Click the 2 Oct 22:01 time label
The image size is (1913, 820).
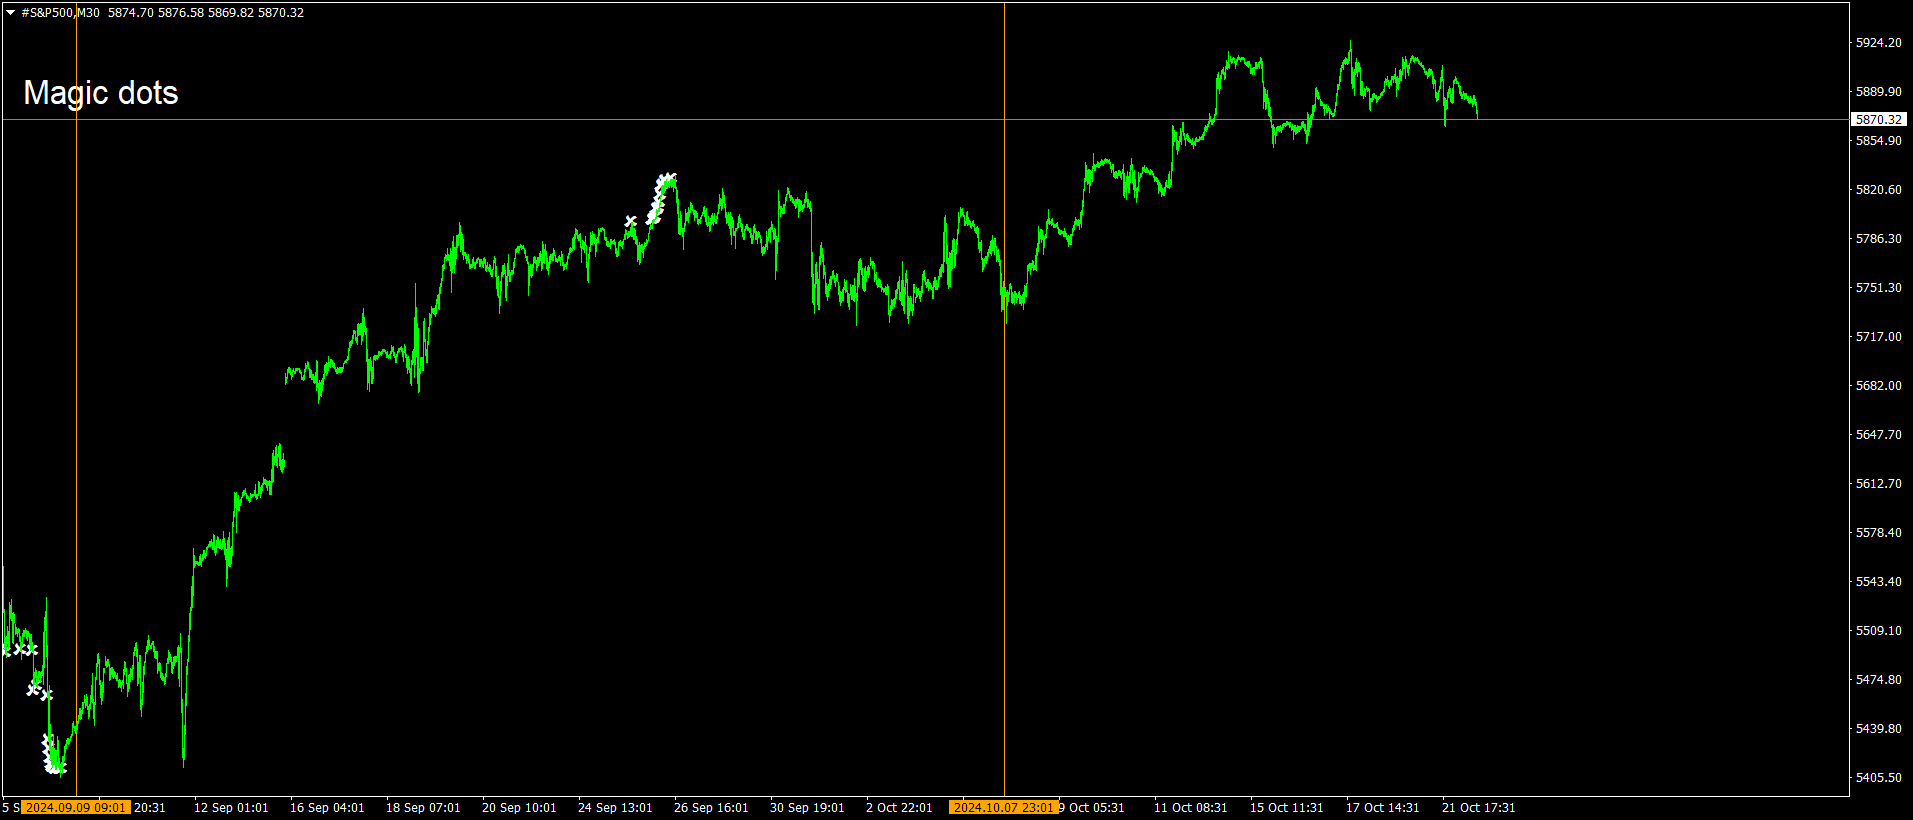tap(899, 808)
